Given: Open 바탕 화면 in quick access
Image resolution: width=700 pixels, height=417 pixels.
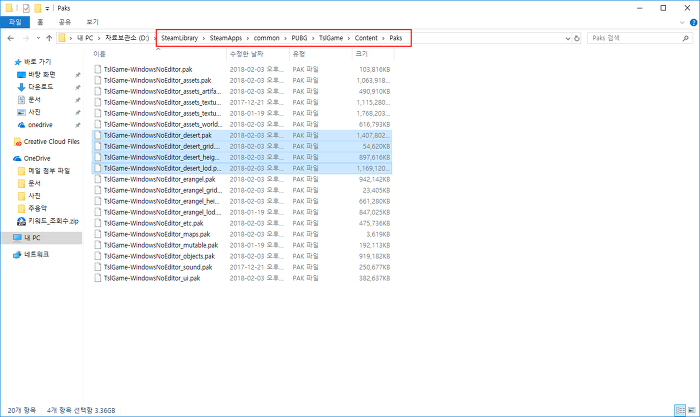Looking at the screenshot, I should tap(42, 75).
